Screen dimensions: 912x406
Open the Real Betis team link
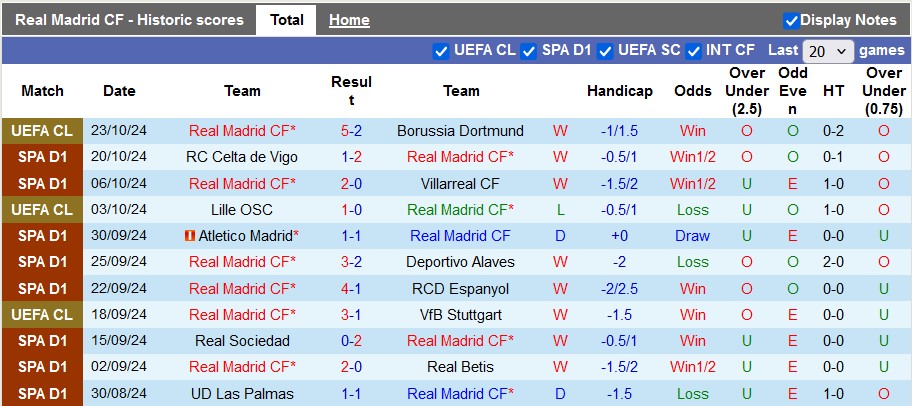pyautogui.click(x=460, y=366)
